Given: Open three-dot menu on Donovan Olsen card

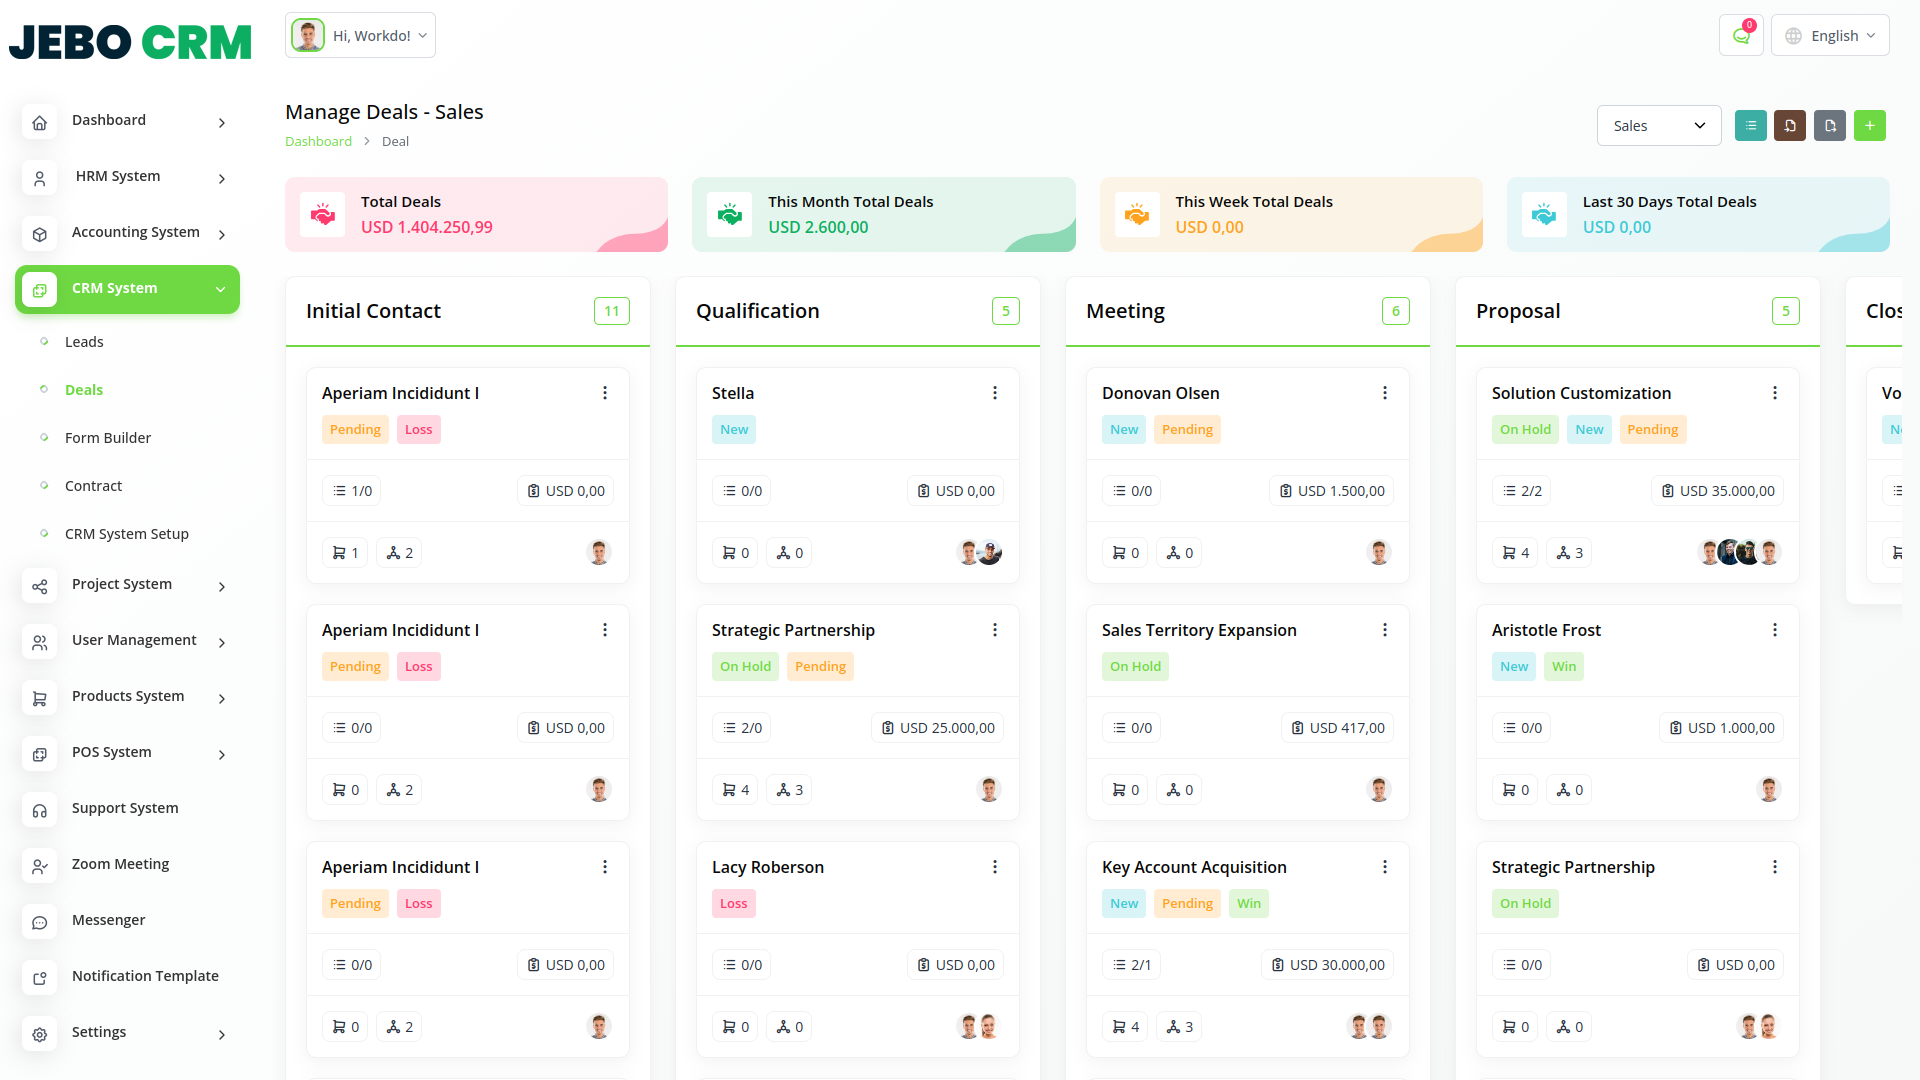Looking at the screenshot, I should (1384, 393).
